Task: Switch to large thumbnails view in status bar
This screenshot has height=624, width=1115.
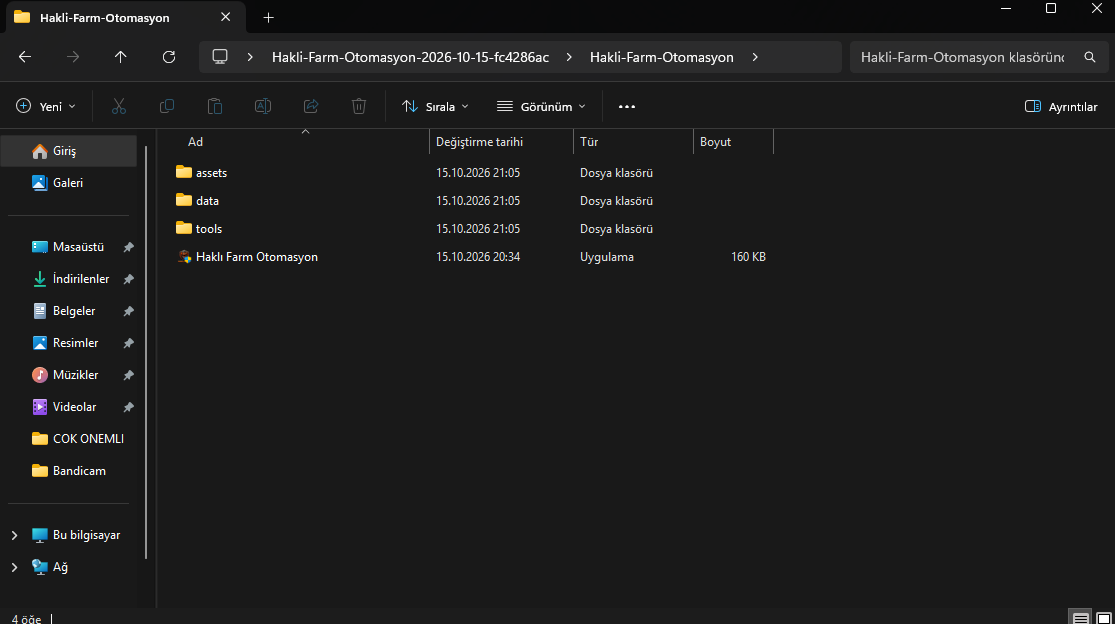Action: pos(1104,618)
